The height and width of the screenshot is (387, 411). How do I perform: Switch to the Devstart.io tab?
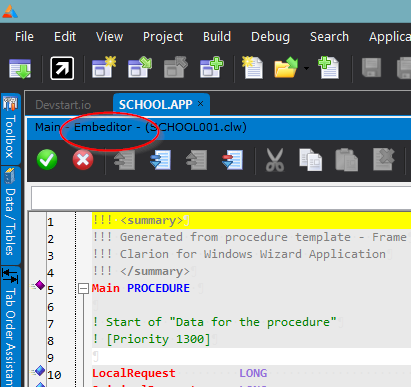(63, 105)
